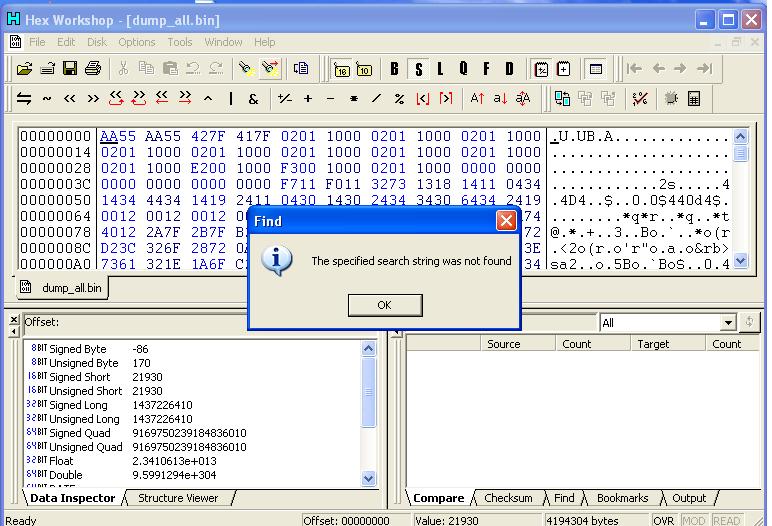Toggle the Byte (B) data type button
772x526 pixels.
394,69
